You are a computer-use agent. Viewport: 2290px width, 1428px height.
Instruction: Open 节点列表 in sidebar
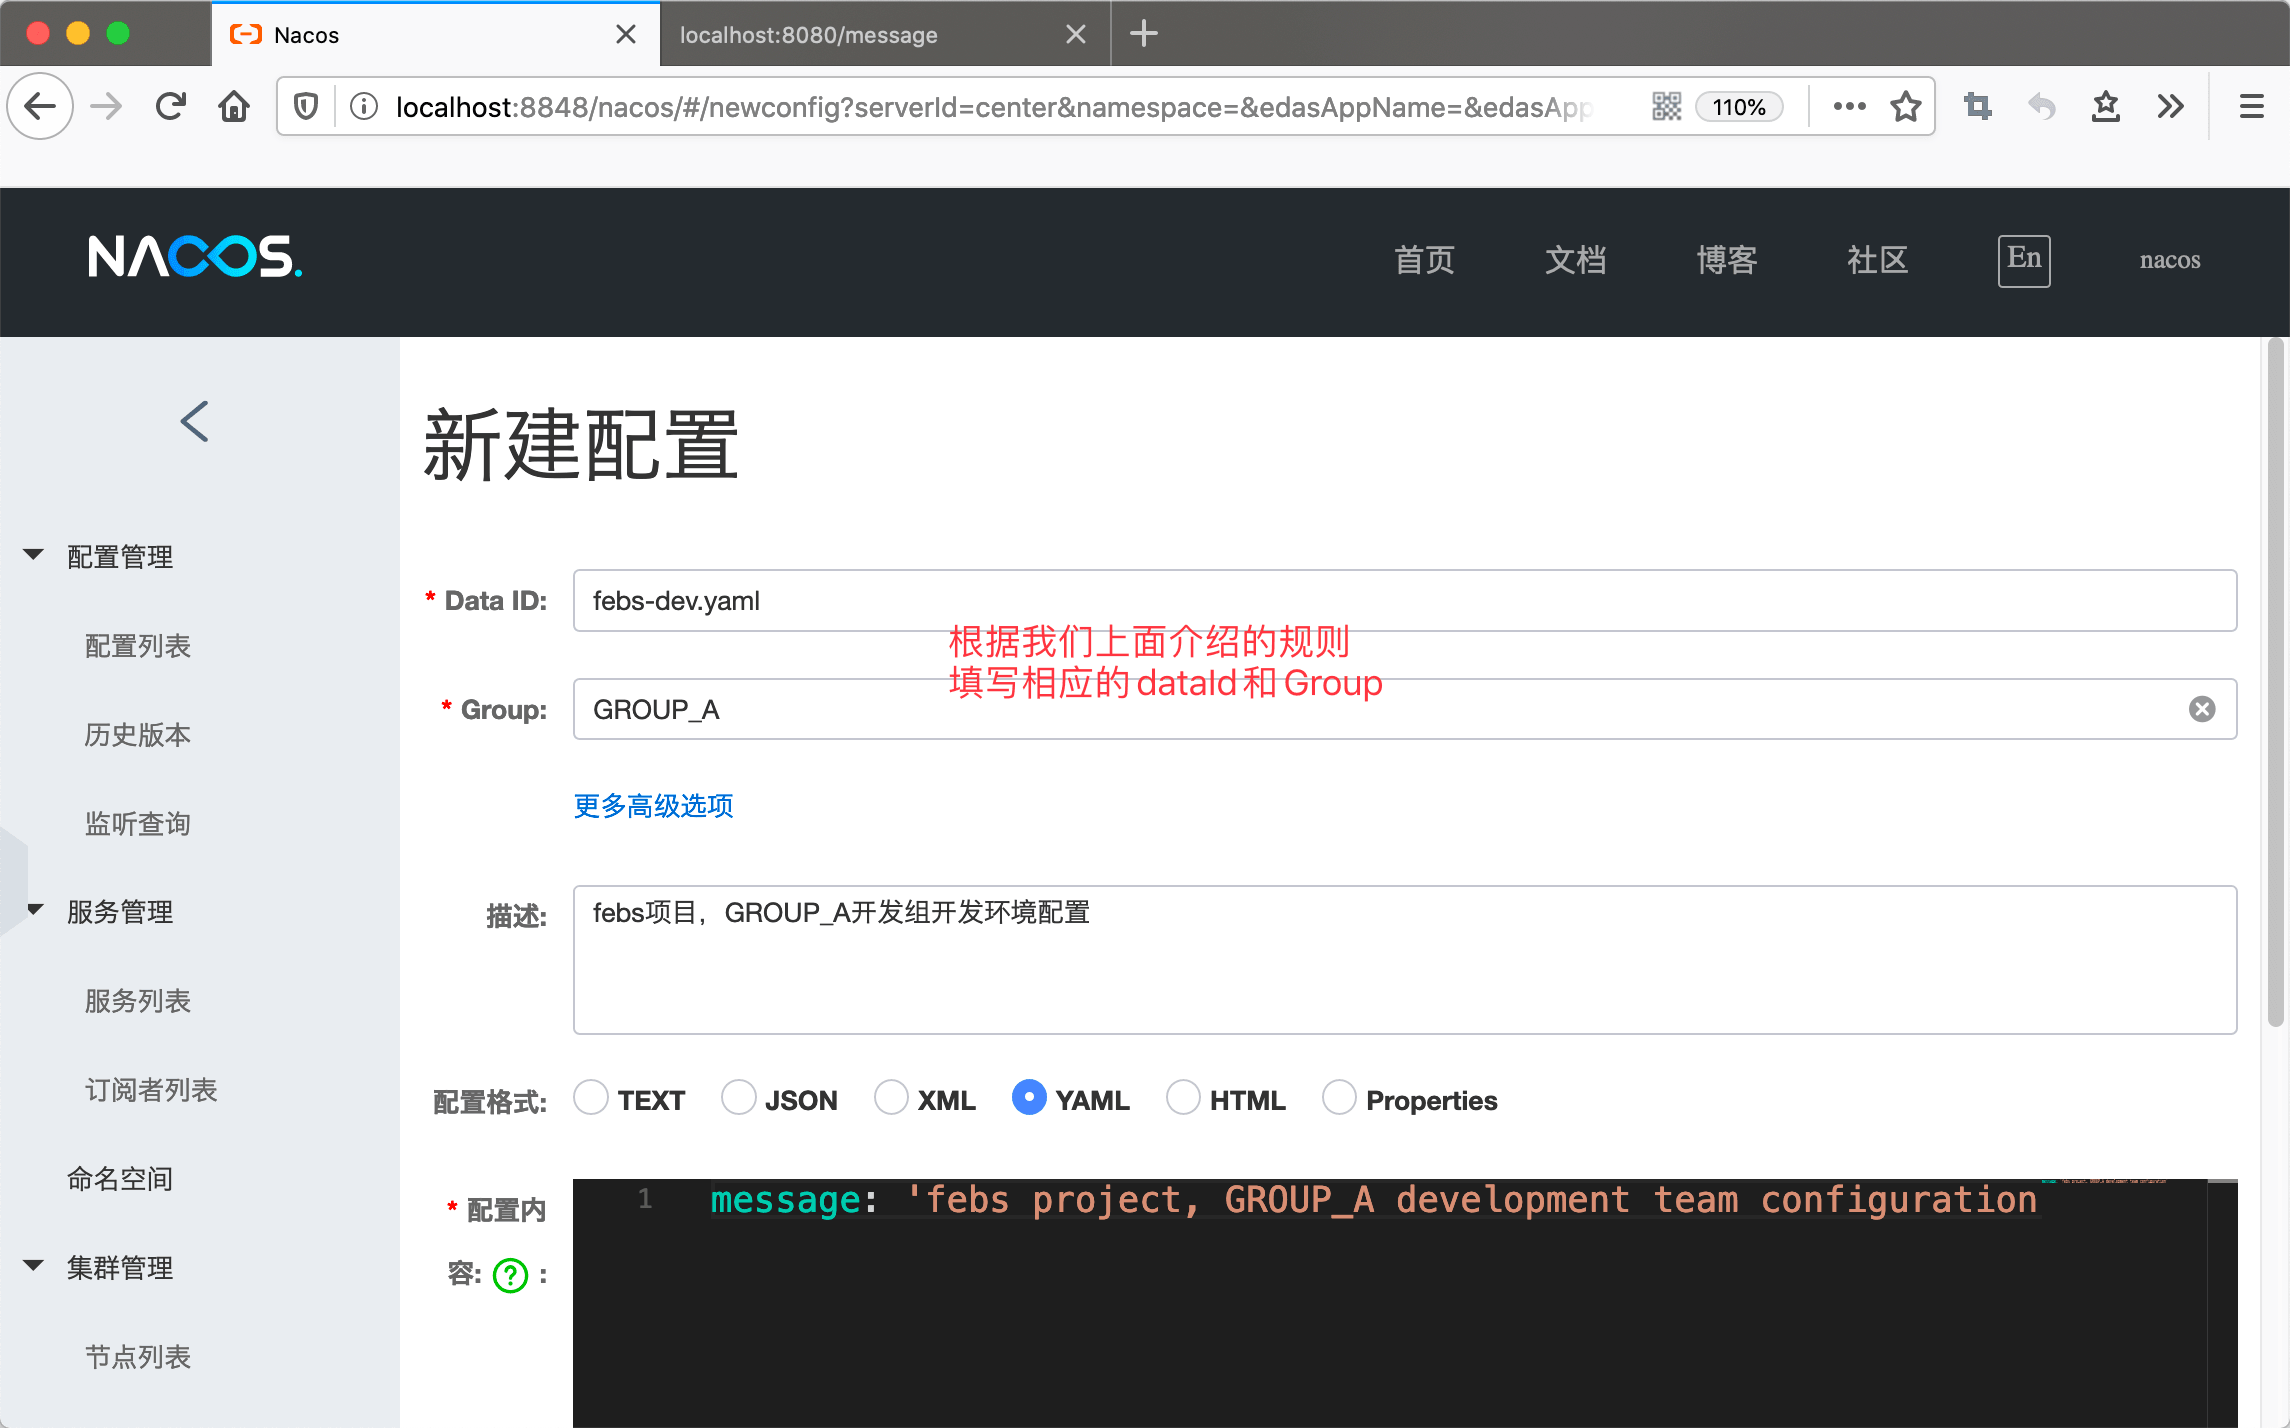point(138,1357)
